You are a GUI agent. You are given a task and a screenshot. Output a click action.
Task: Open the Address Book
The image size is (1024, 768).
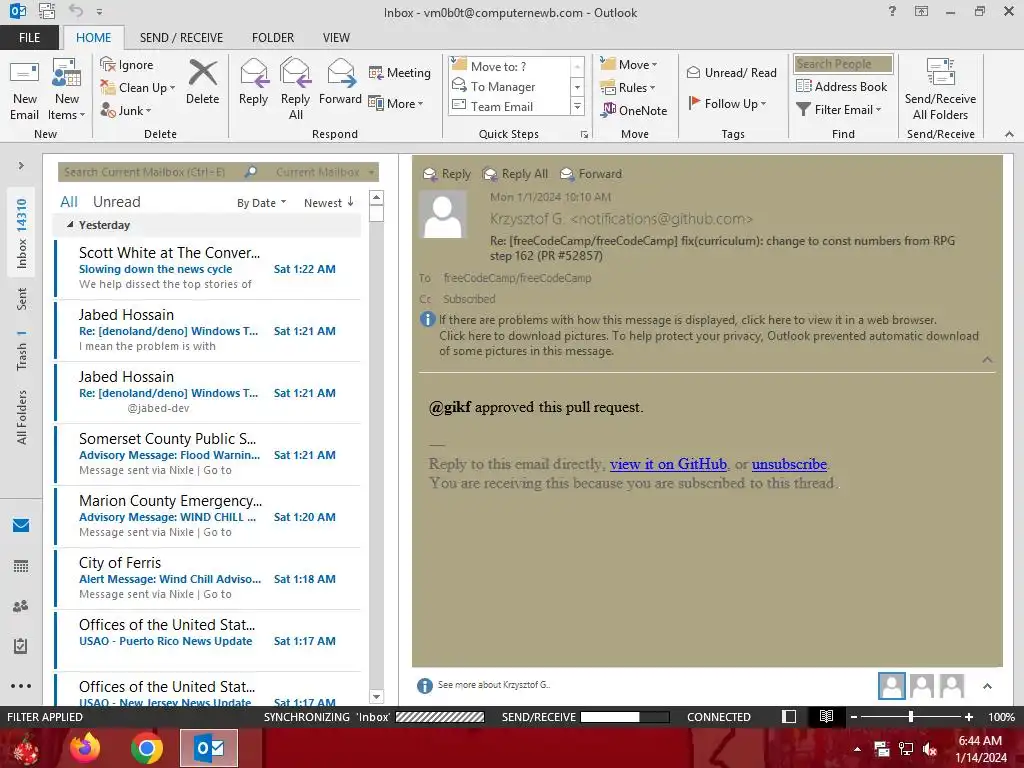point(841,86)
